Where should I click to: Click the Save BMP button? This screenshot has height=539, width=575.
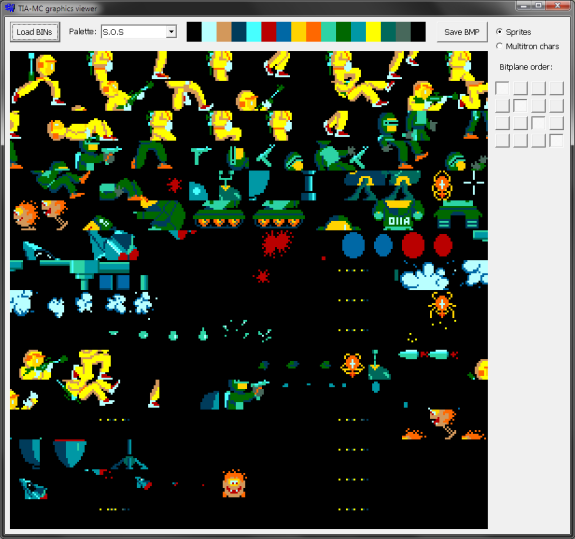pos(462,32)
